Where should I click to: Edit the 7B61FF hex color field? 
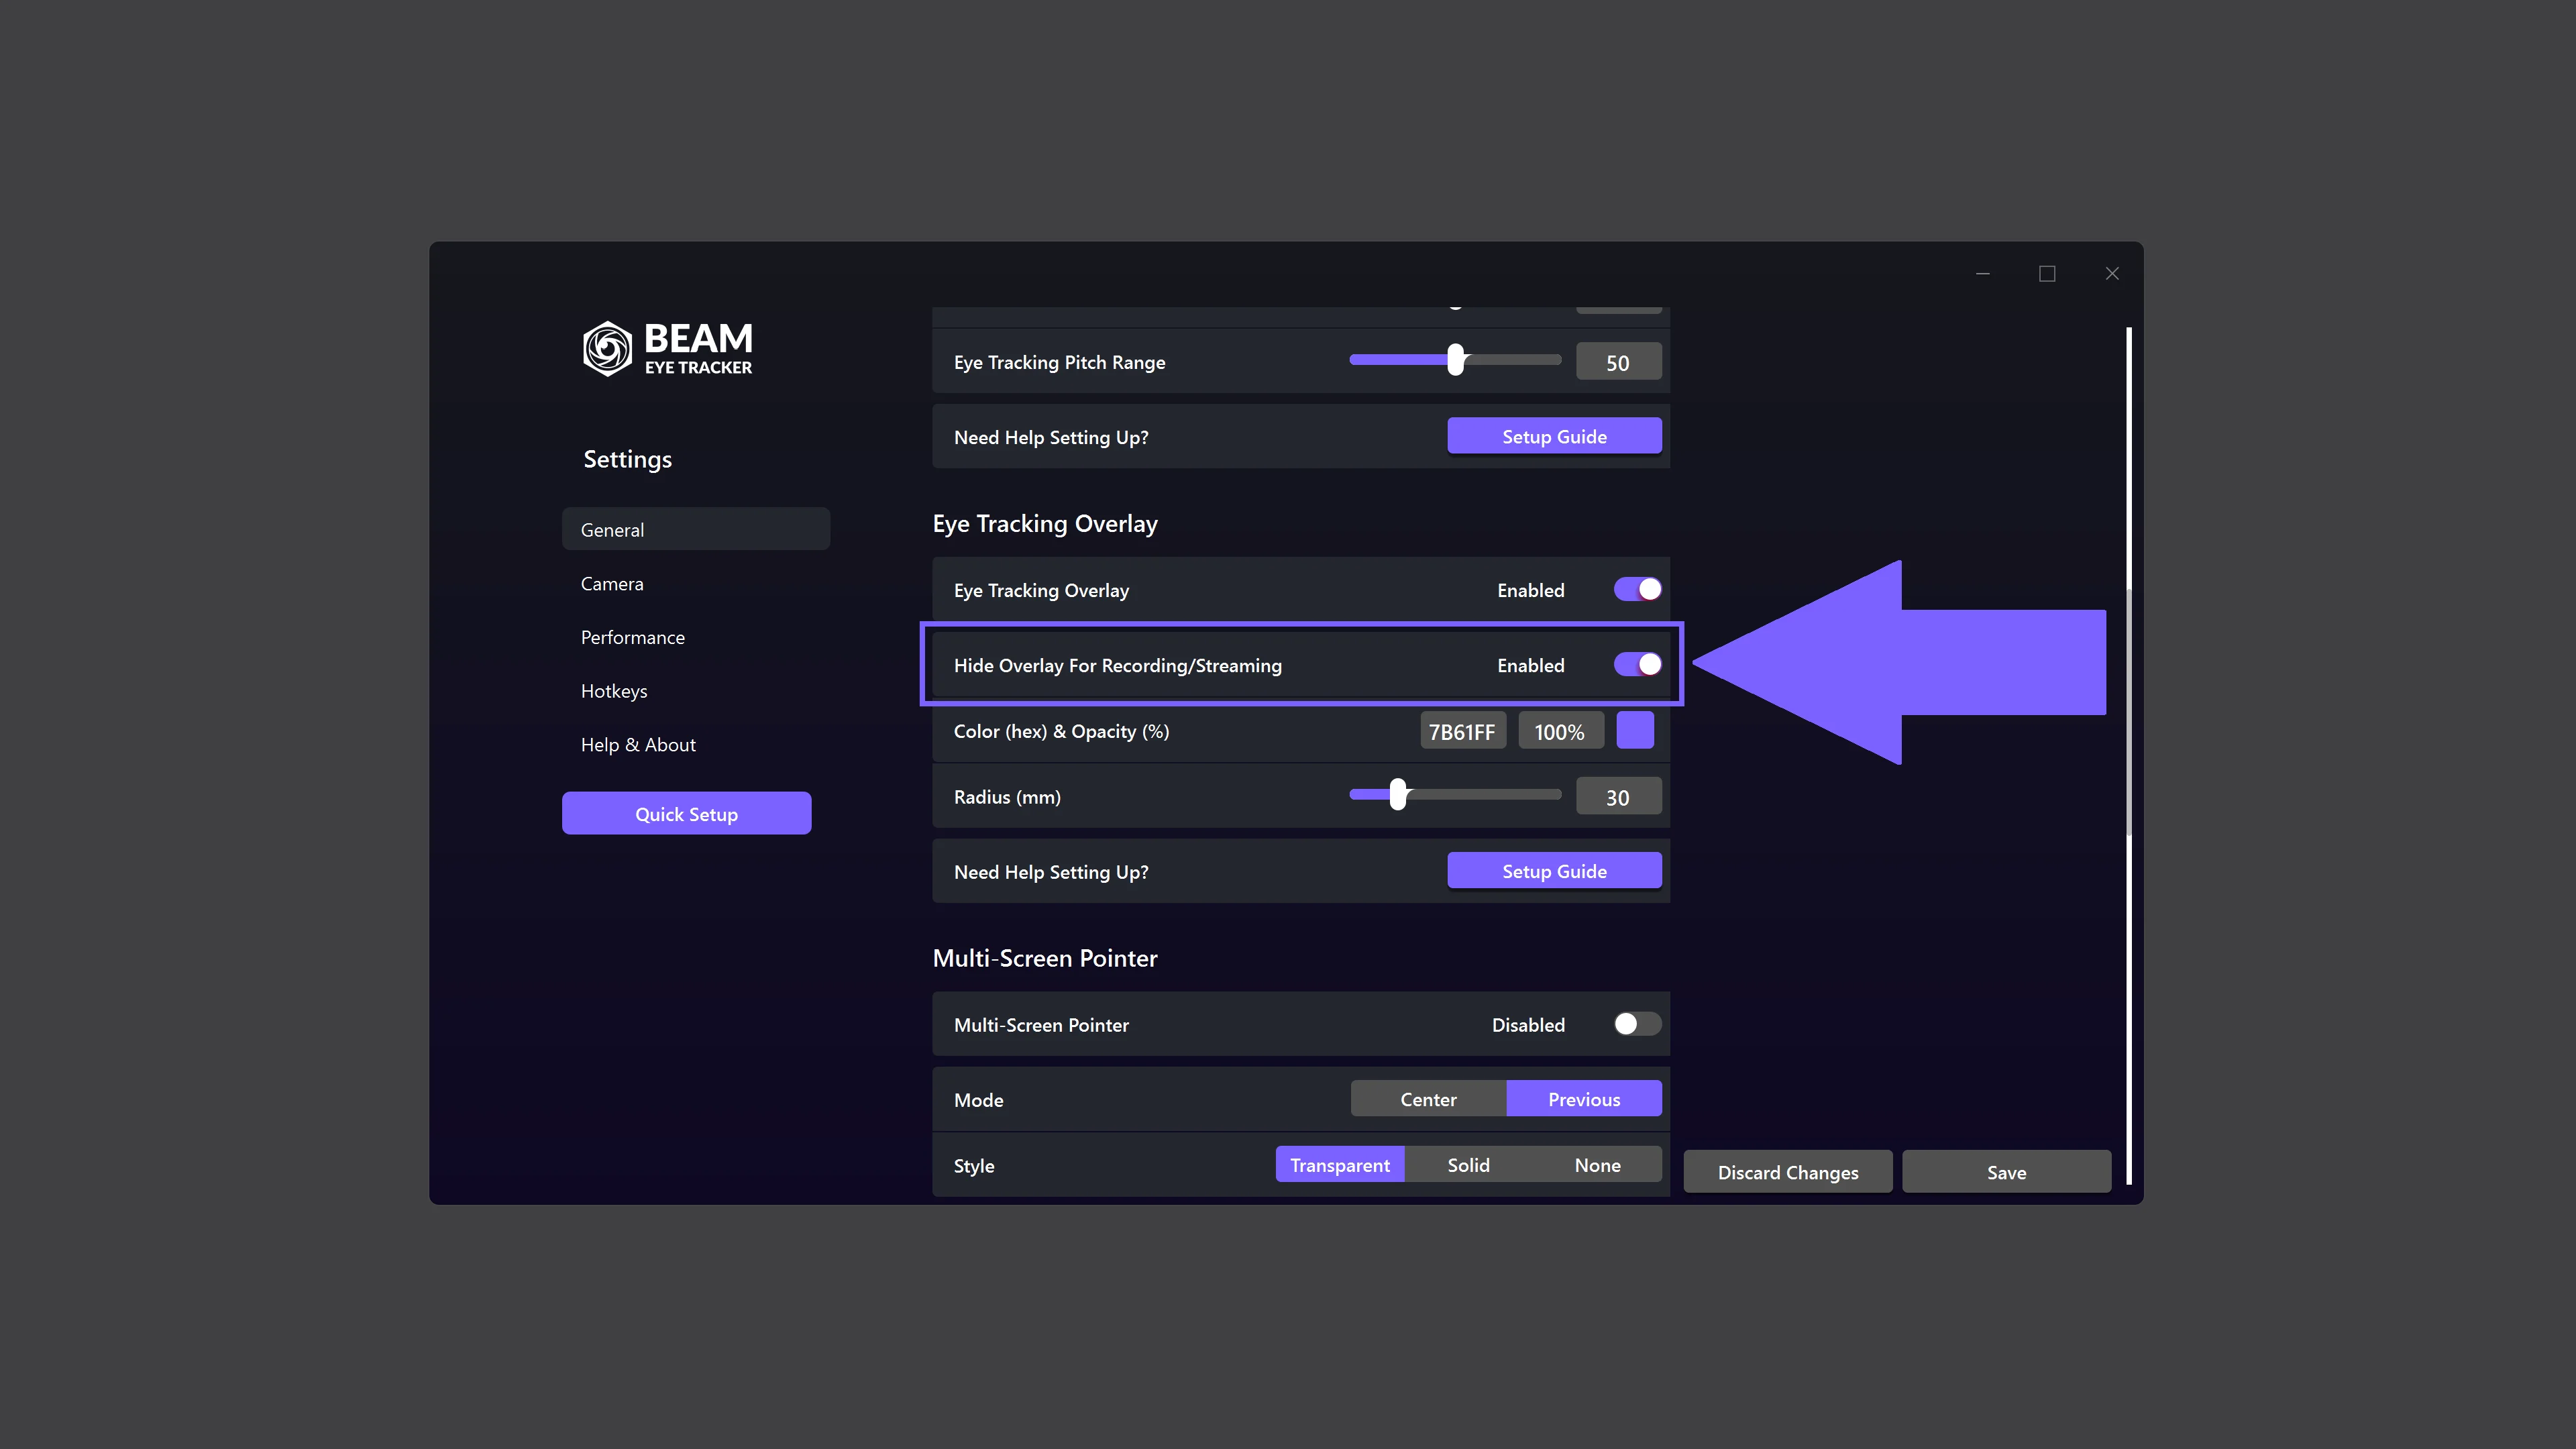pos(1463,730)
